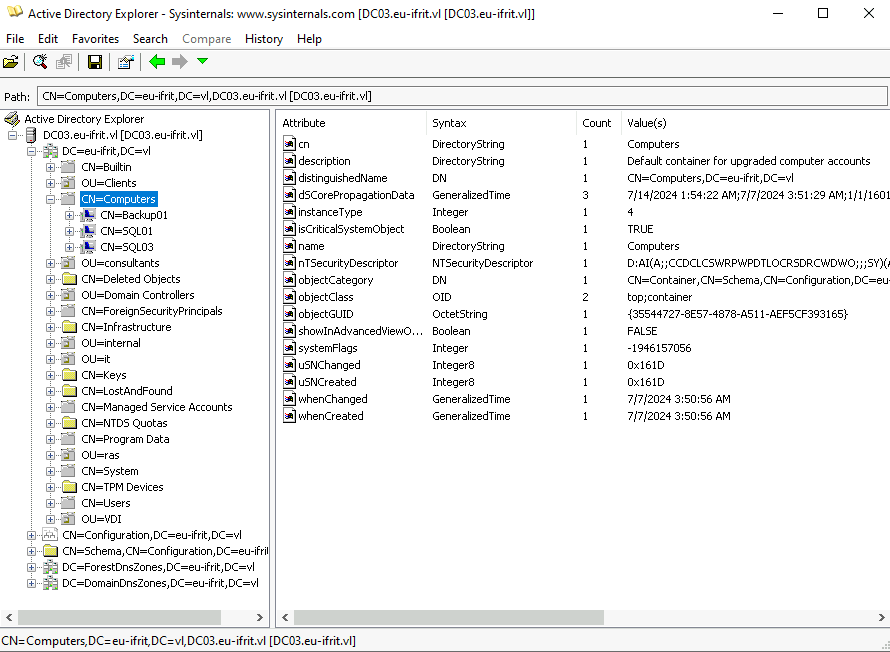Open the File menu
This screenshot has height=652, width=890.
(x=15, y=39)
